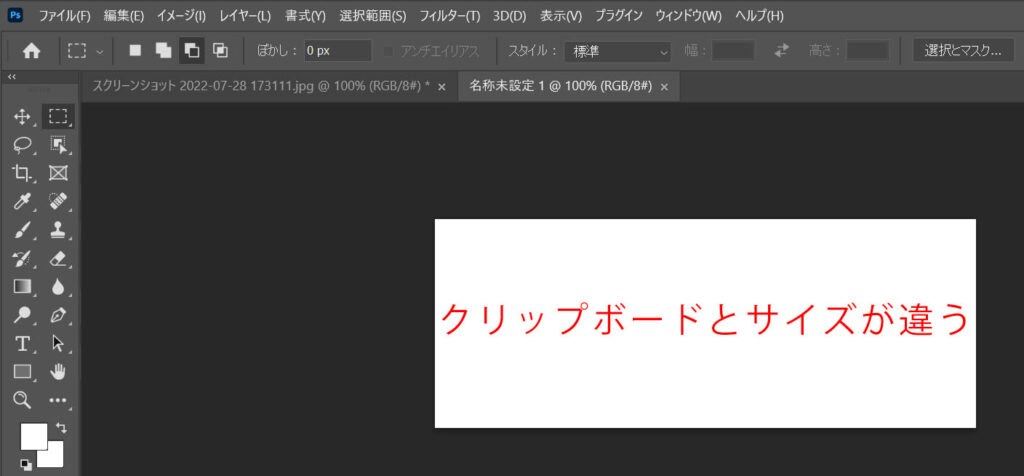Choose Add to Selection mode

point(163,50)
